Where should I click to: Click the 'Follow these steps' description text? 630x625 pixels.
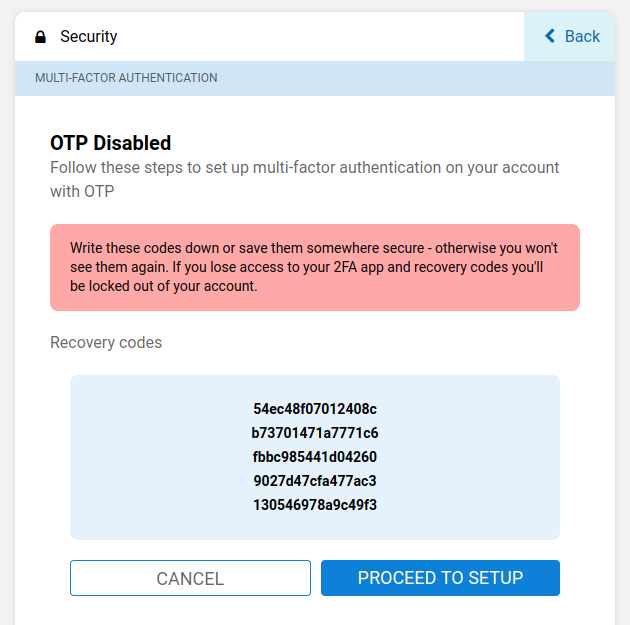point(304,167)
